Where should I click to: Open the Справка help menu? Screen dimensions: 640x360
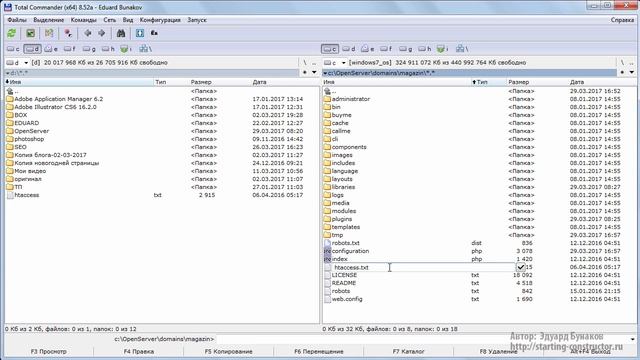(x=622, y=20)
